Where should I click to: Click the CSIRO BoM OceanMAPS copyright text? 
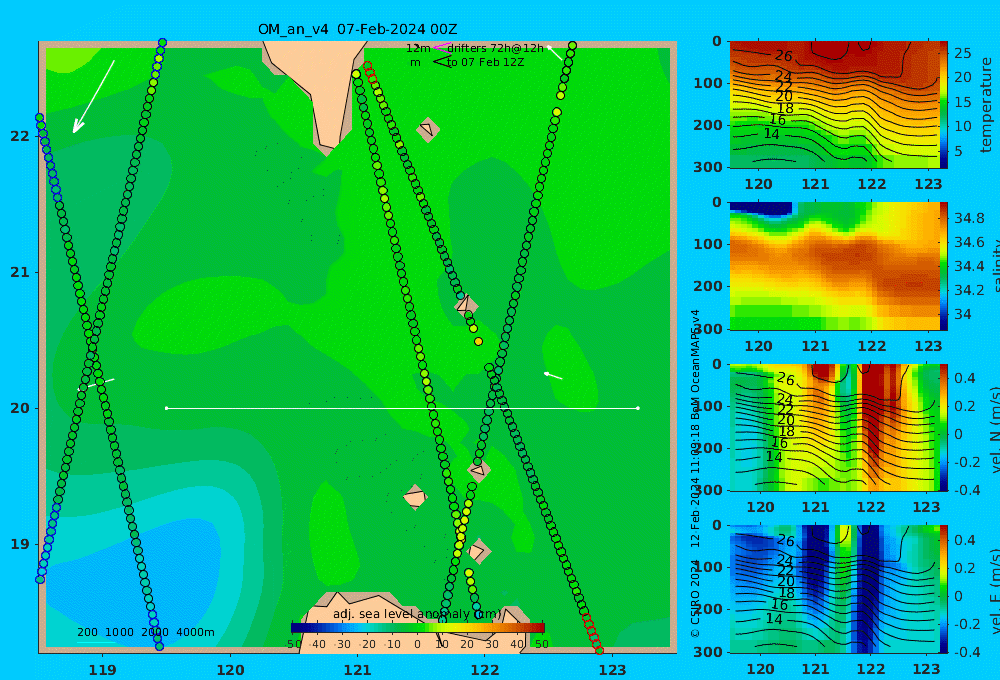point(695,473)
